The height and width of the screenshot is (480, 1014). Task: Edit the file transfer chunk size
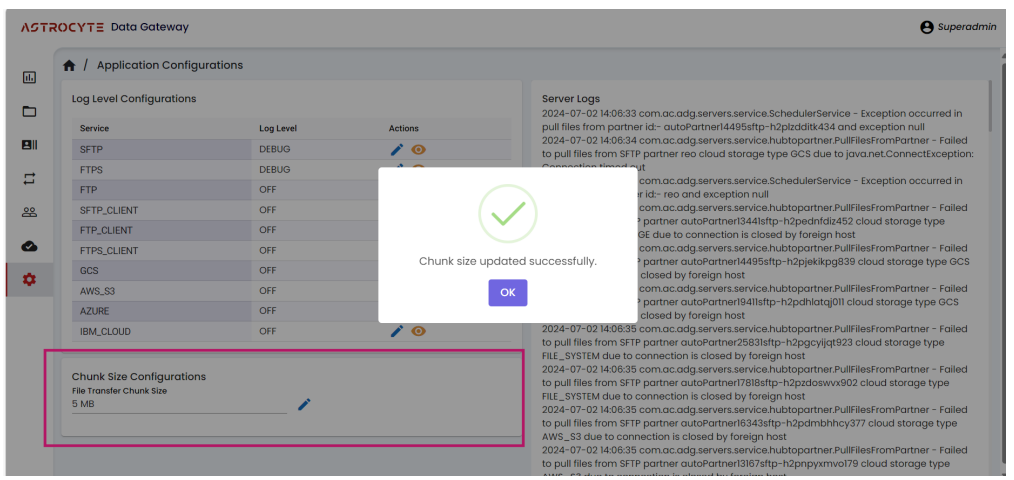coord(304,404)
